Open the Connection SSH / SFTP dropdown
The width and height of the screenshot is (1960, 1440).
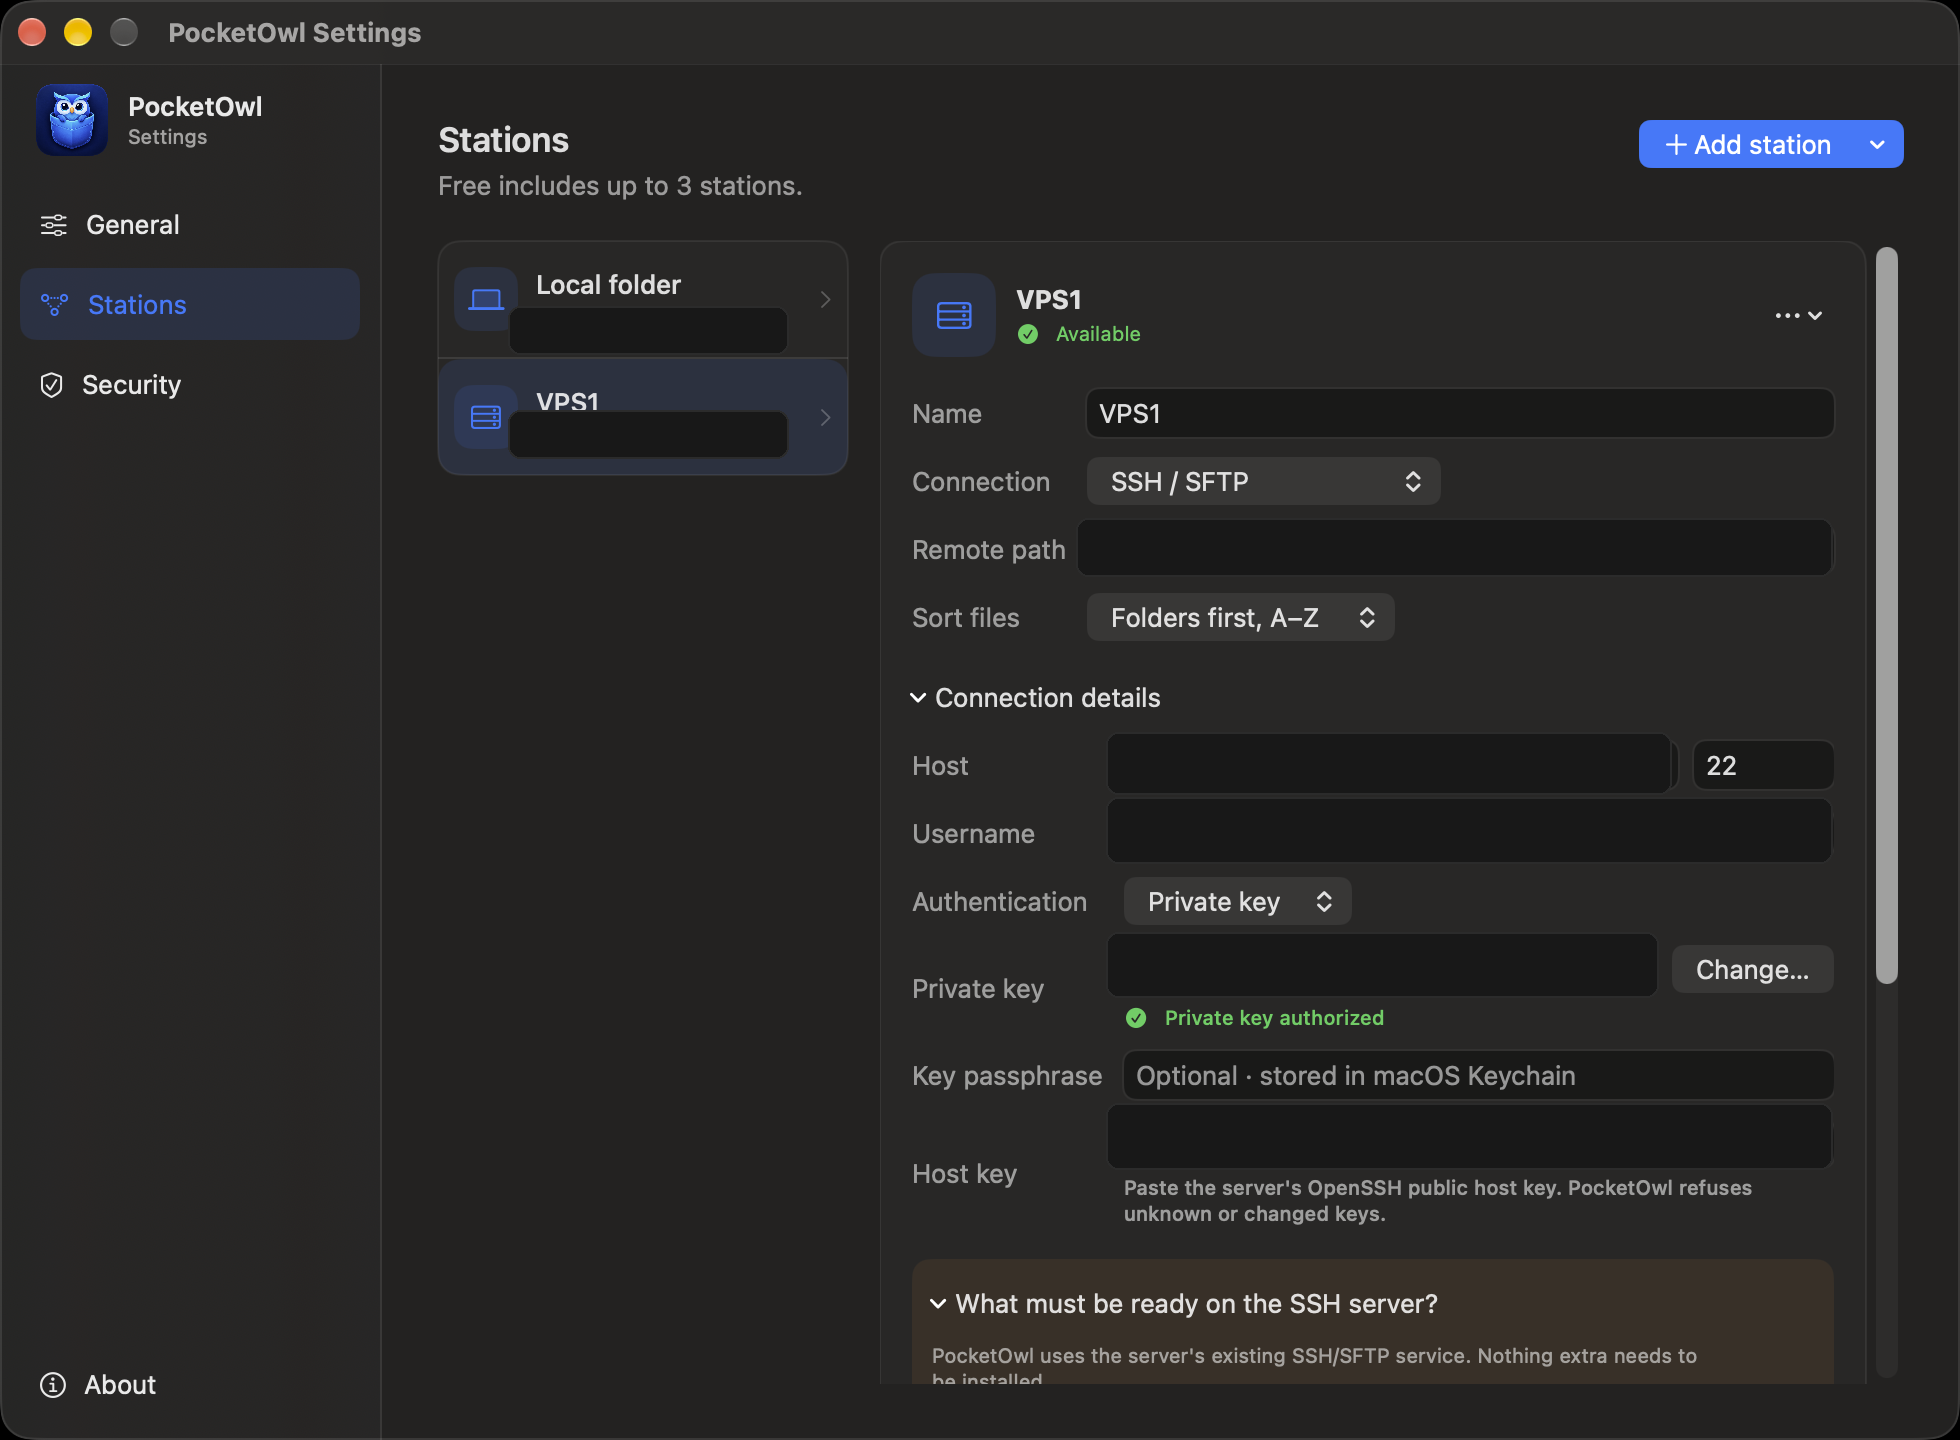[x=1264, y=482]
